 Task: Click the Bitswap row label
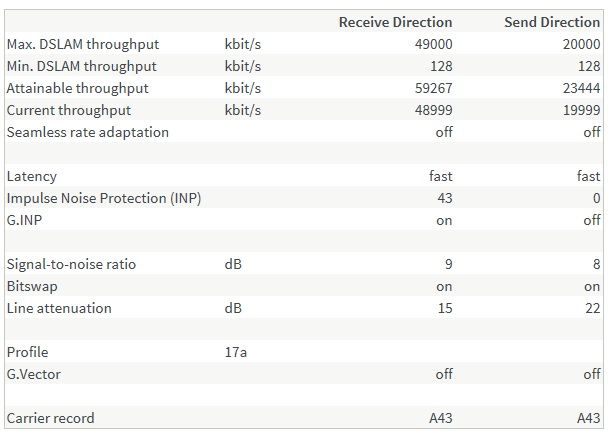[x=32, y=286]
